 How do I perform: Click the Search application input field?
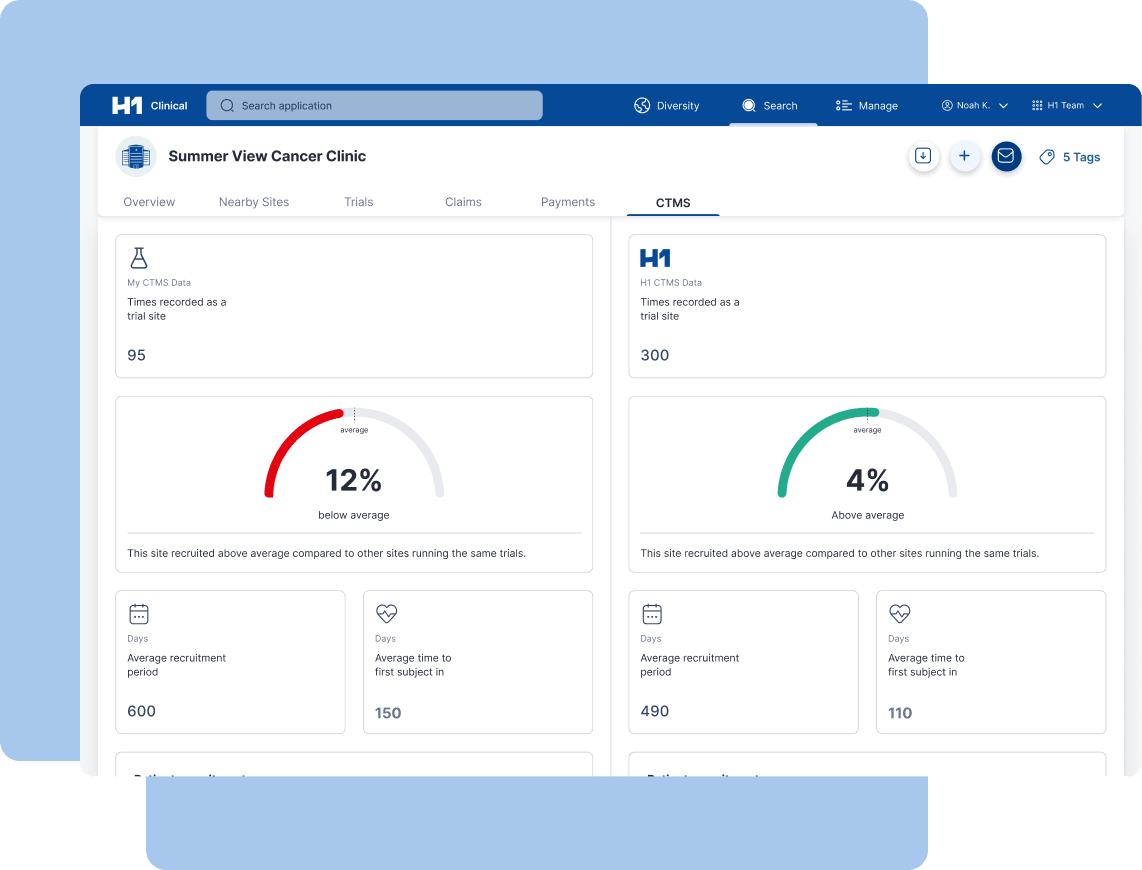click(x=374, y=106)
